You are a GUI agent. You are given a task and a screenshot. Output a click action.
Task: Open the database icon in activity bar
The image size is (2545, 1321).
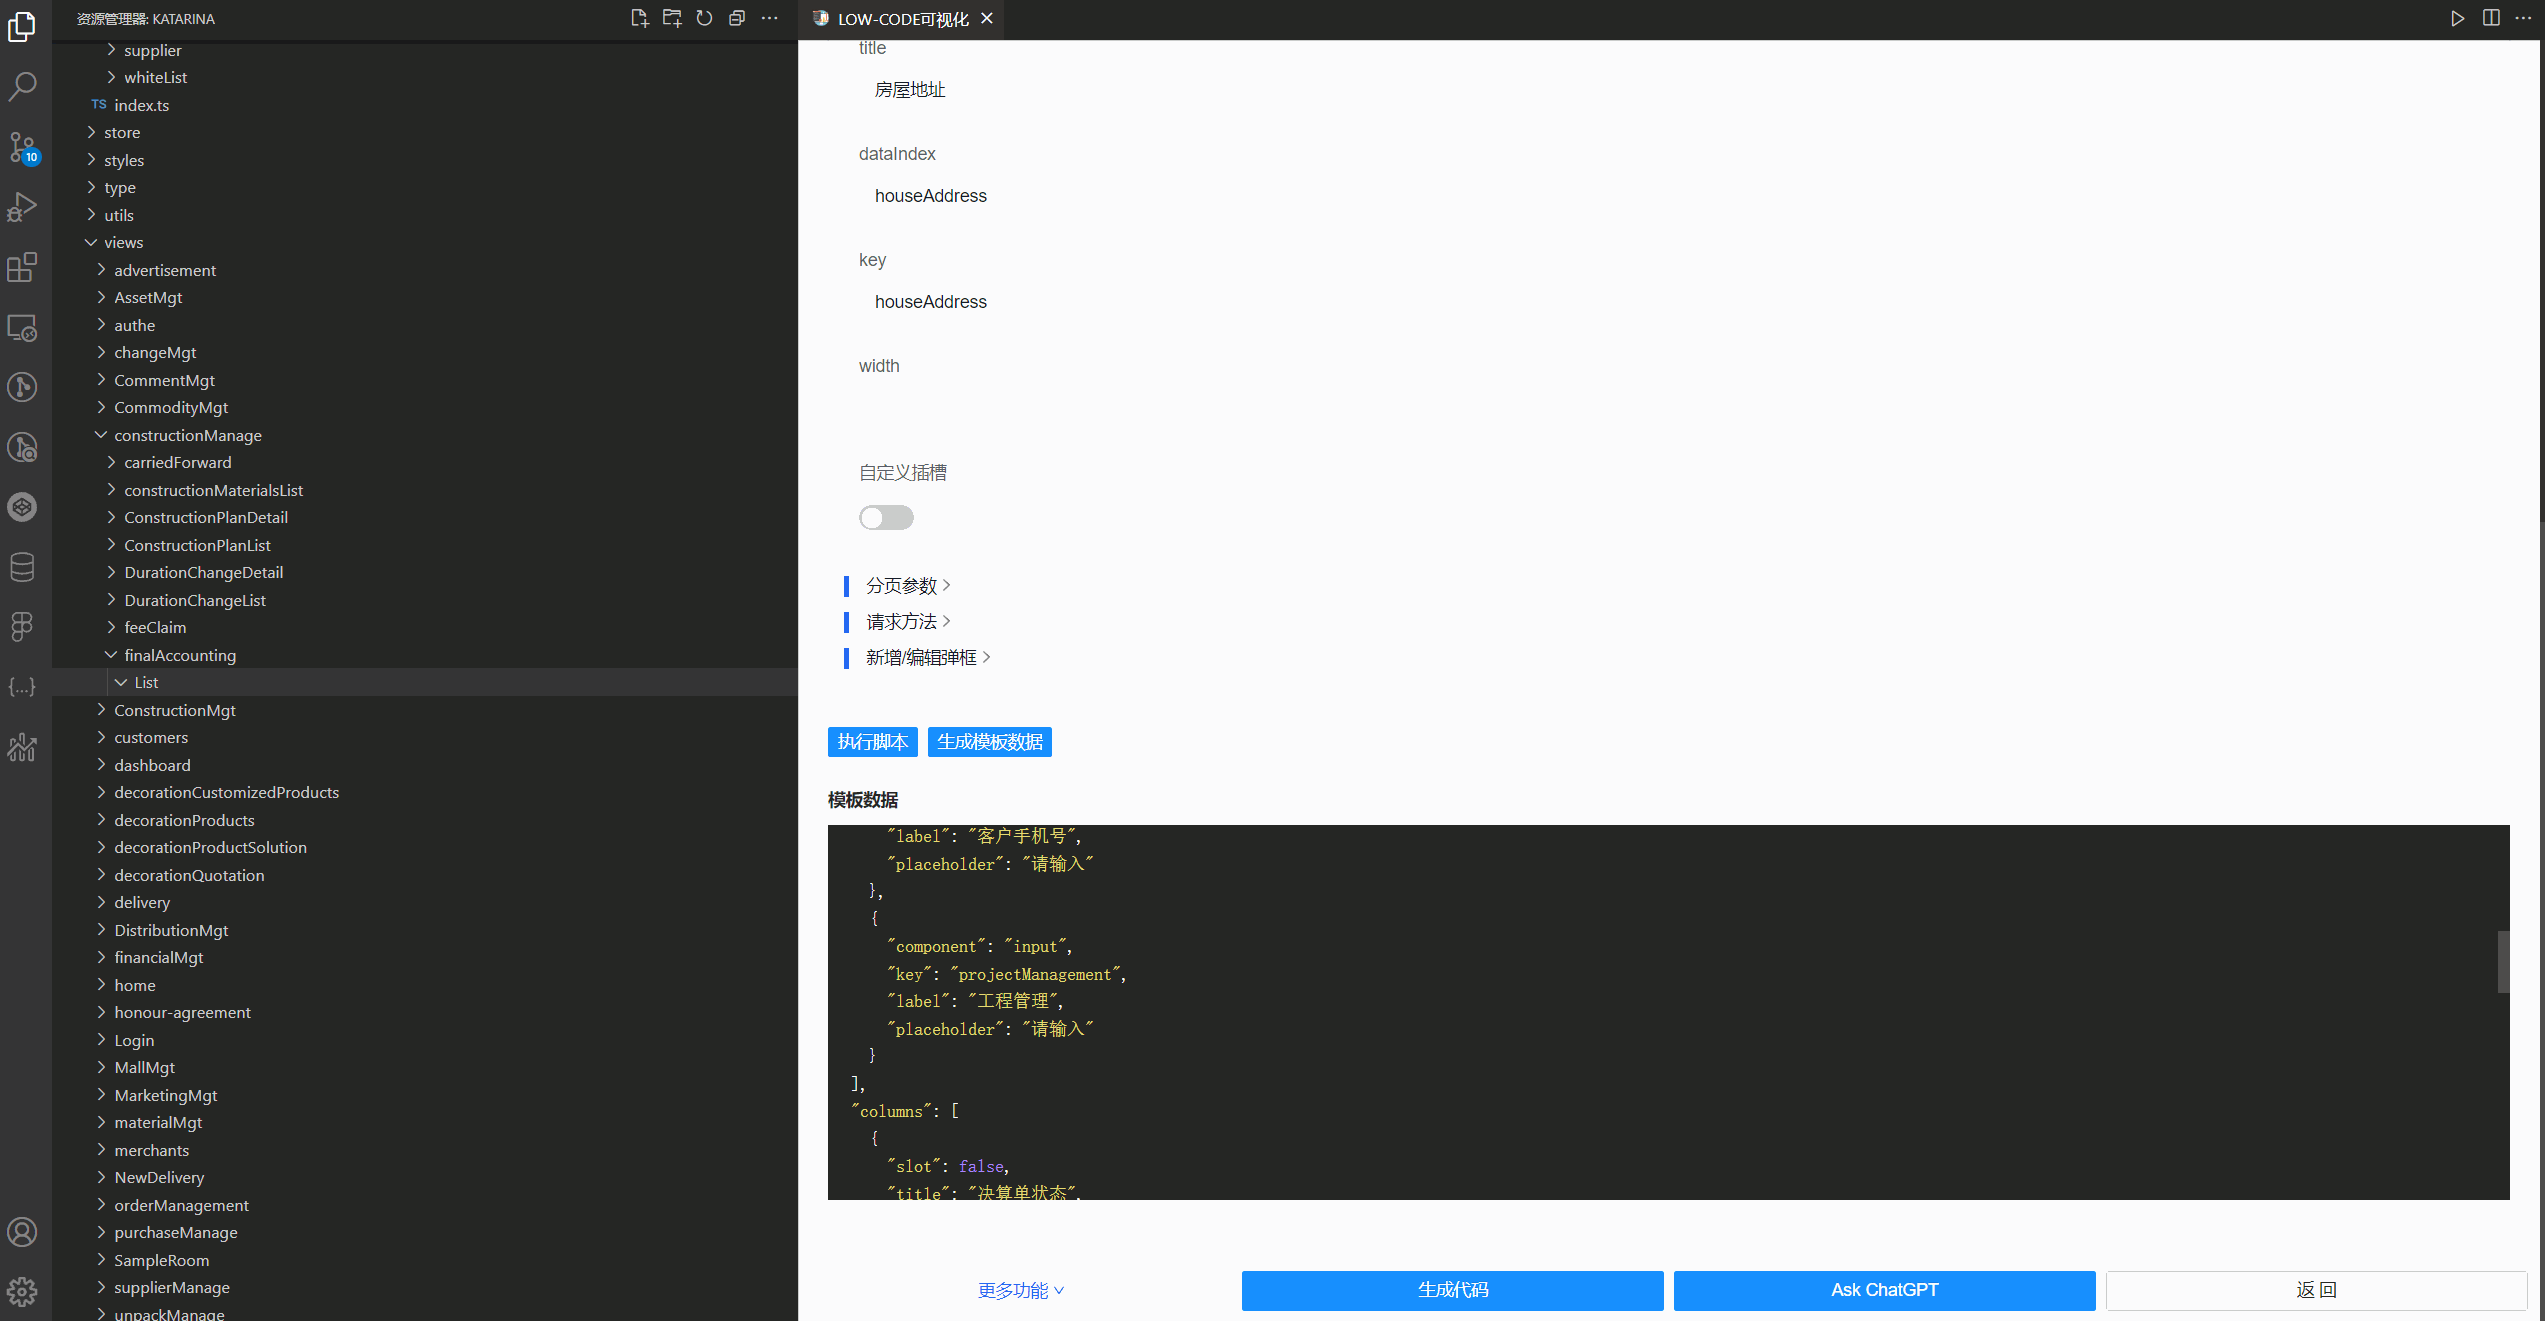tap(22, 567)
